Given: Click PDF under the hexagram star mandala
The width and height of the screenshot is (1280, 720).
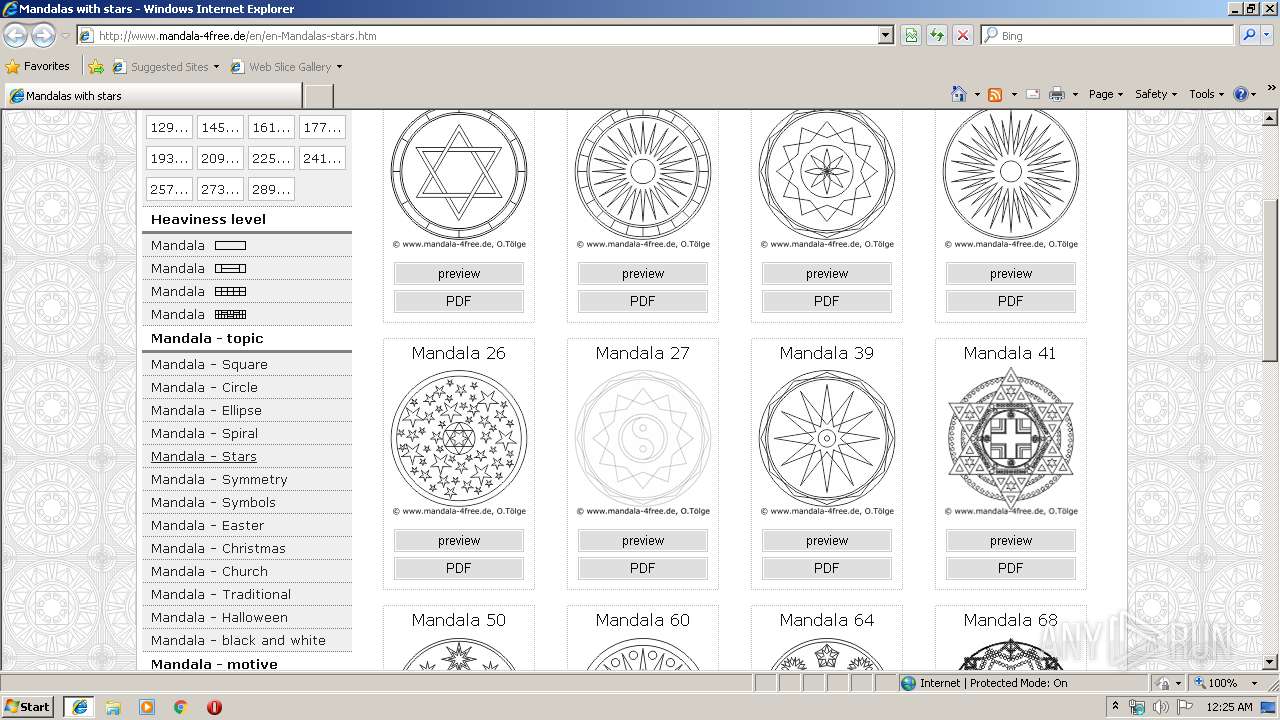Looking at the screenshot, I should coord(459,301).
